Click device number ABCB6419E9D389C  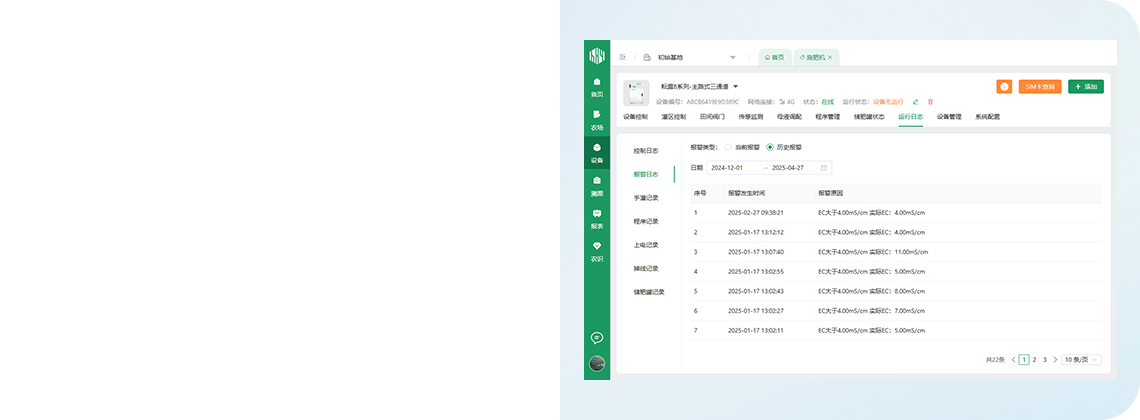712,102
